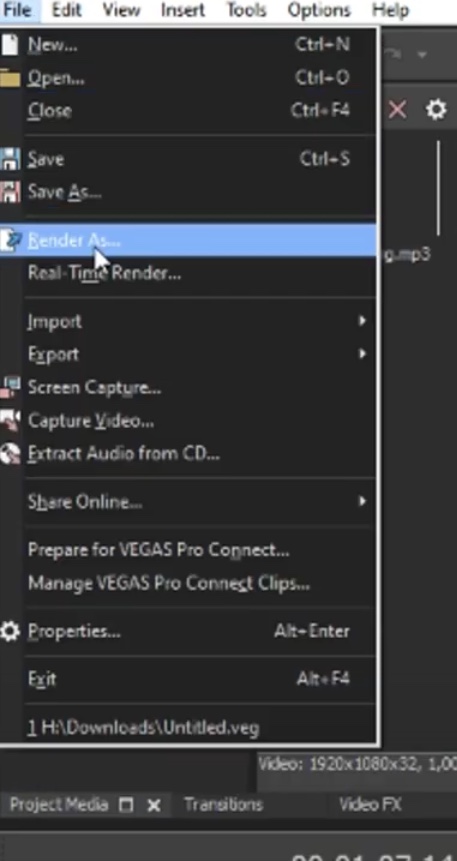Screen dimensions: 457x861
Task: Click the New document icon
Action: (x=9, y=44)
